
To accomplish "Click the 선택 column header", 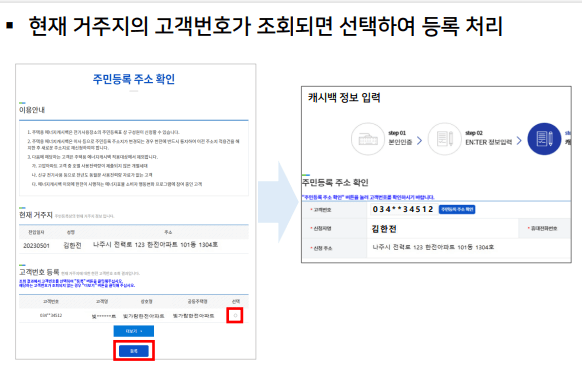I will click(236, 301).
